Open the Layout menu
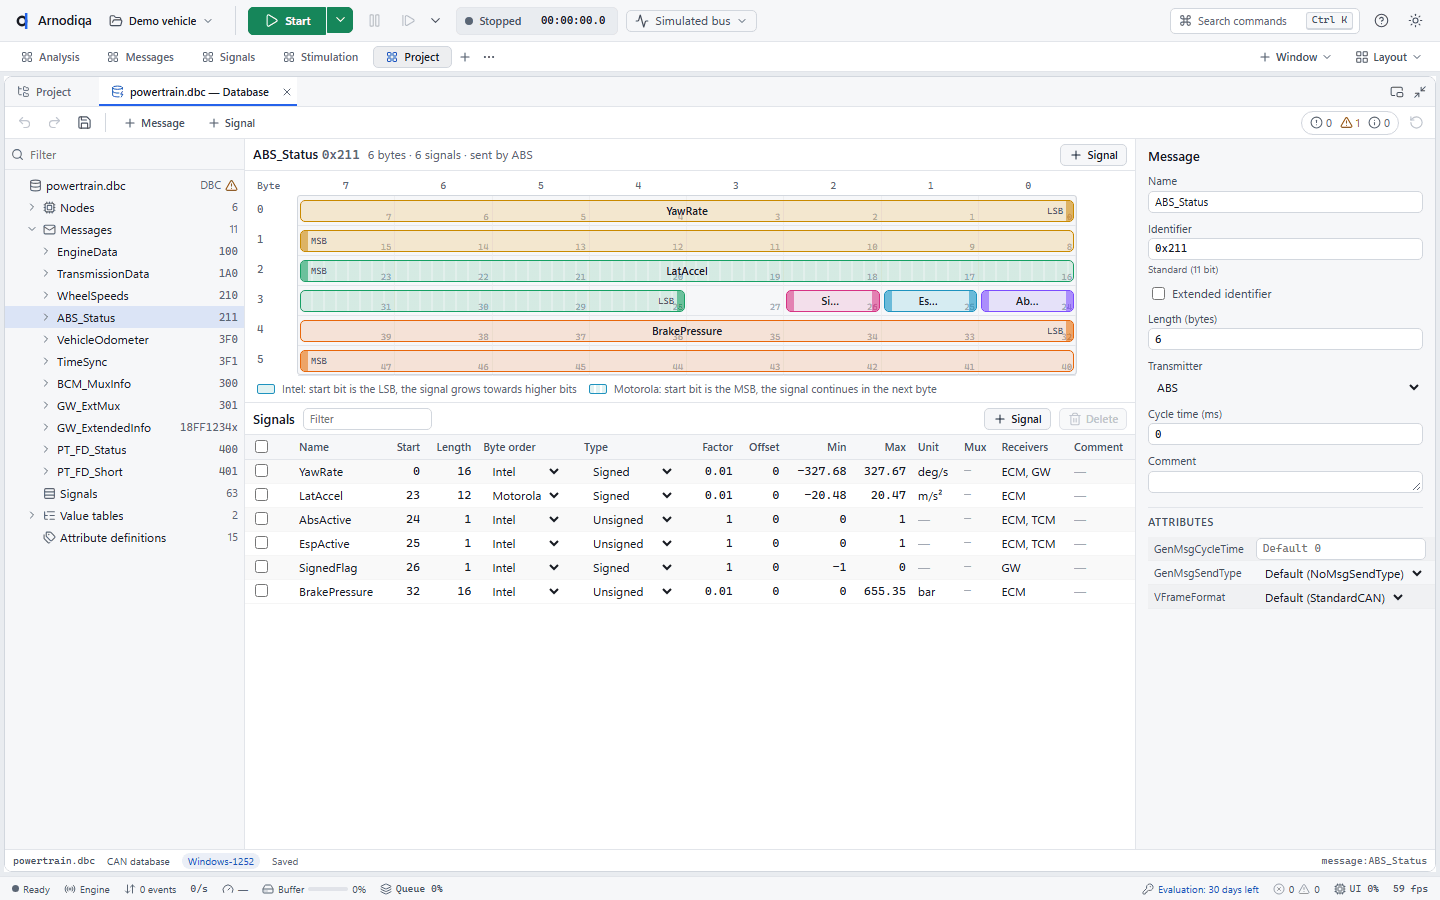This screenshot has height=900, width=1440. pyautogui.click(x=1388, y=57)
